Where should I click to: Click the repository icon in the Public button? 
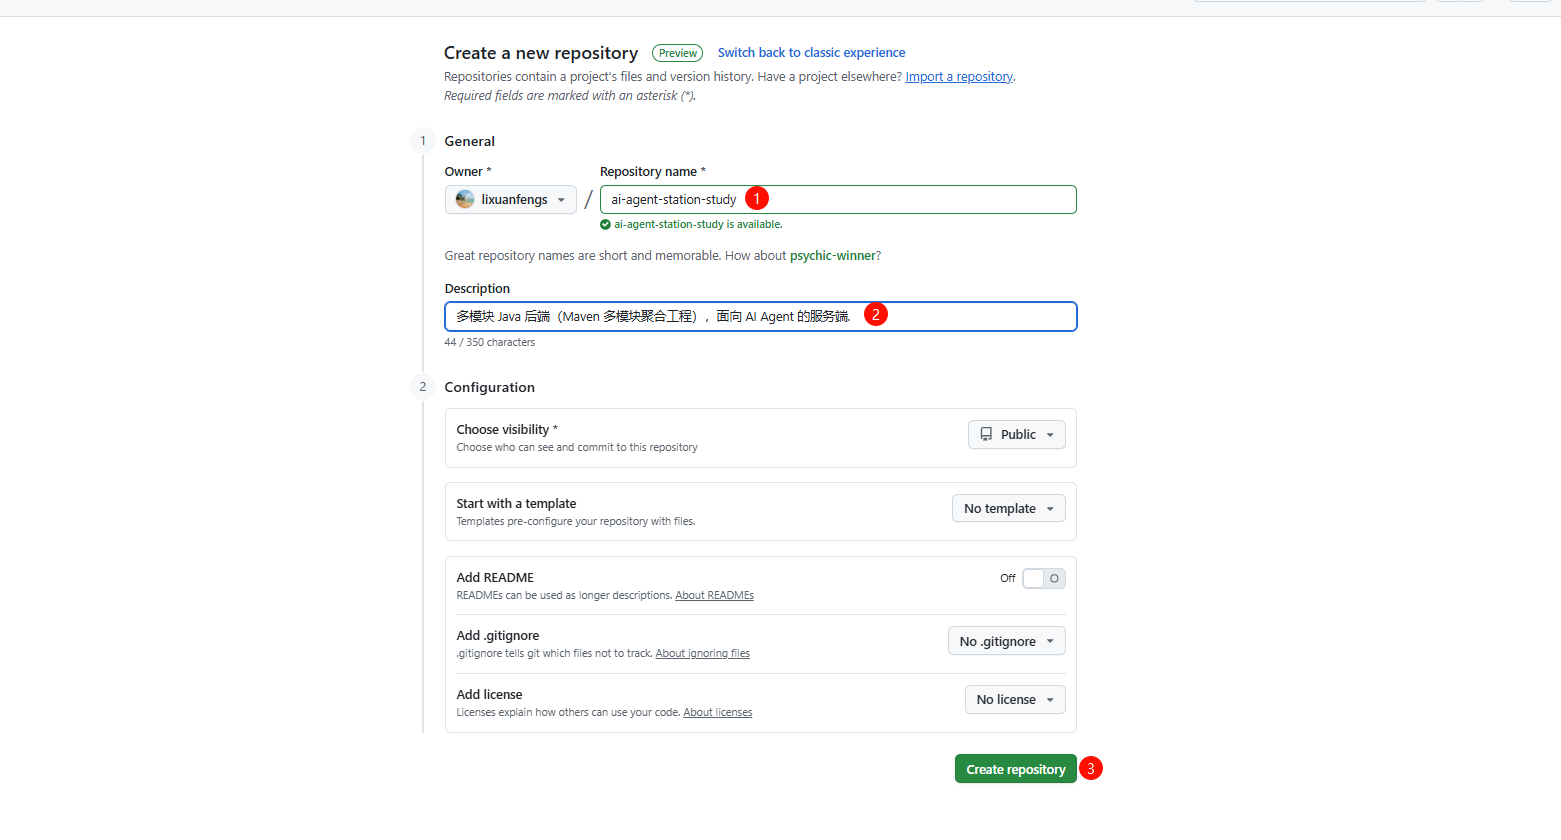pyautogui.click(x=986, y=435)
